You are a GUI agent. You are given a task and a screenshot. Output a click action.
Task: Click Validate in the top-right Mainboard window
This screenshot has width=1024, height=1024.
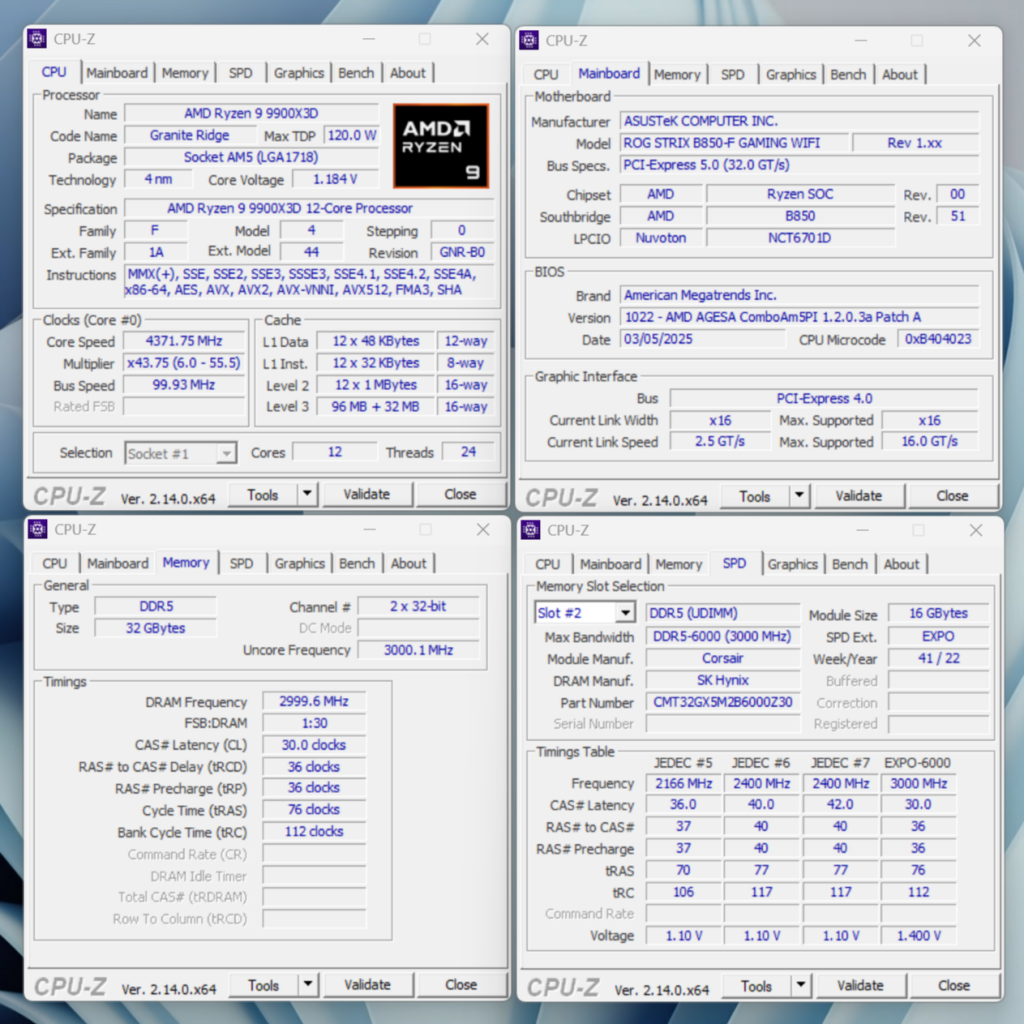[x=859, y=496]
